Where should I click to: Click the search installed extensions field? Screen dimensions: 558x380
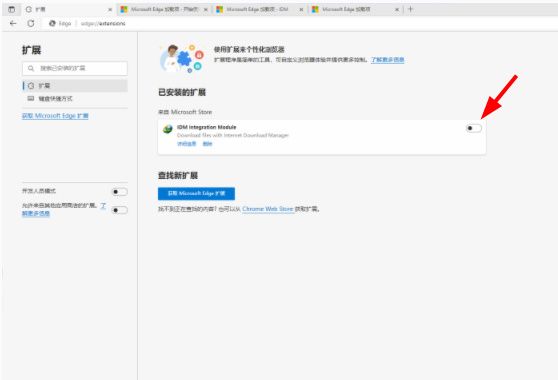(x=75, y=68)
